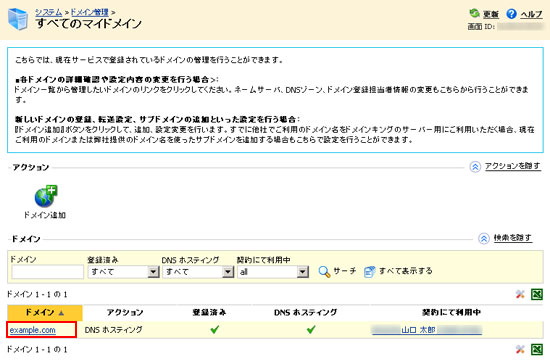
Task: Click the ヘルプ text link
Action: point(531,14)
